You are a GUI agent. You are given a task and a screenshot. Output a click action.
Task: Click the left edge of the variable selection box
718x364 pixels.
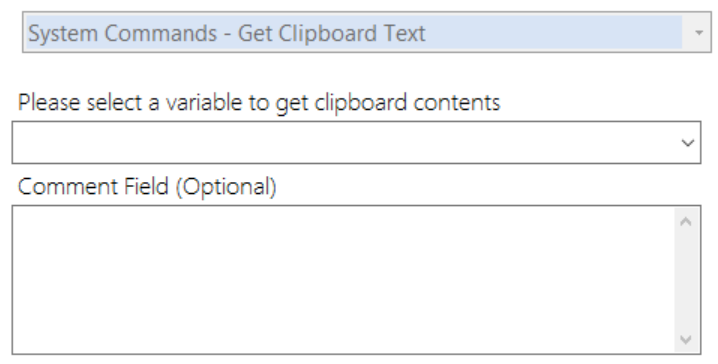click(16, 142)
